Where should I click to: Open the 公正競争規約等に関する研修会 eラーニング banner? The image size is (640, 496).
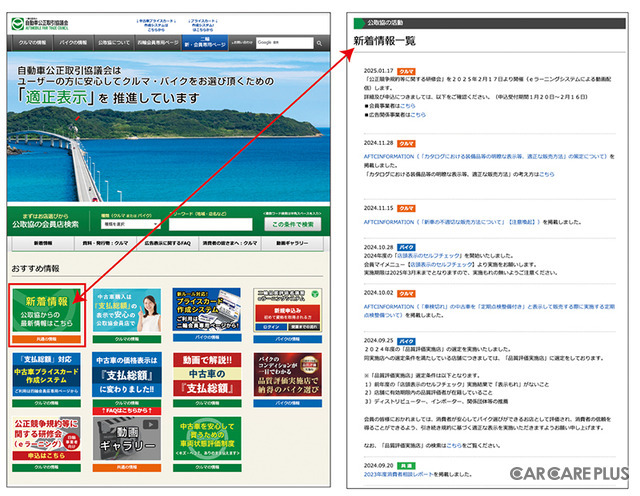(x=47, y=438)
